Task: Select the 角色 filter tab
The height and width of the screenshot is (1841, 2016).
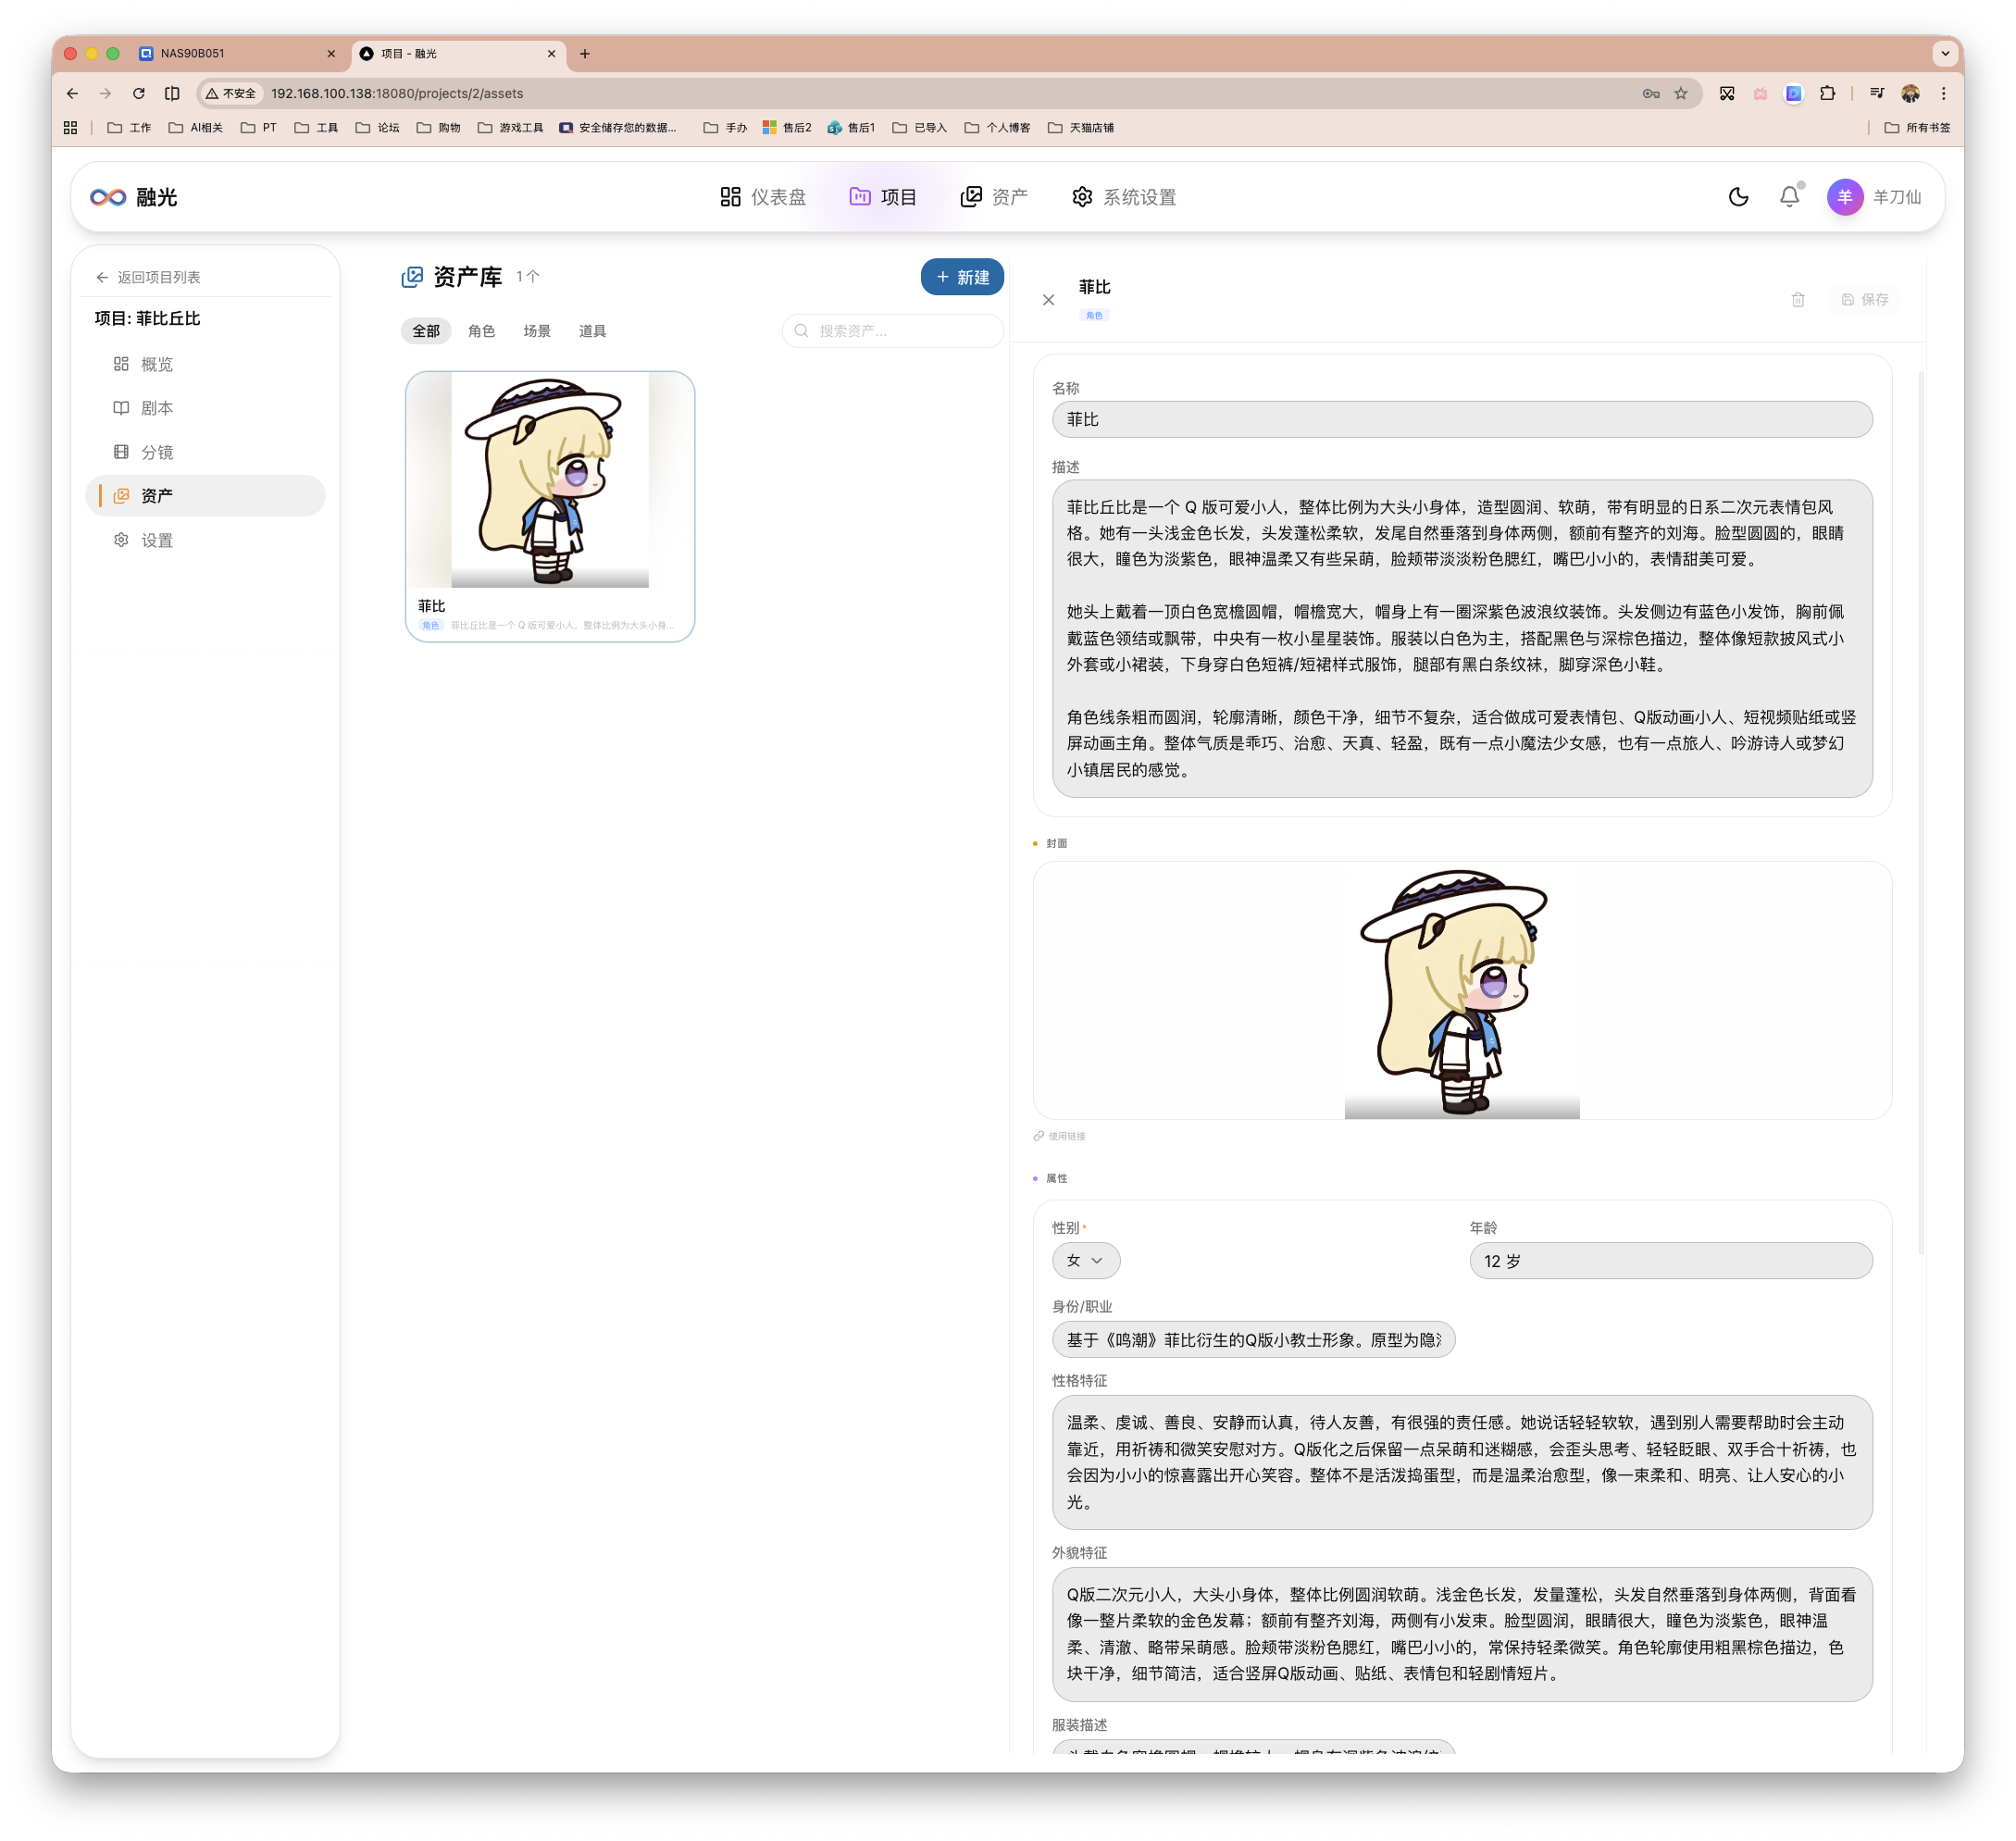Action: pos(481,331)
